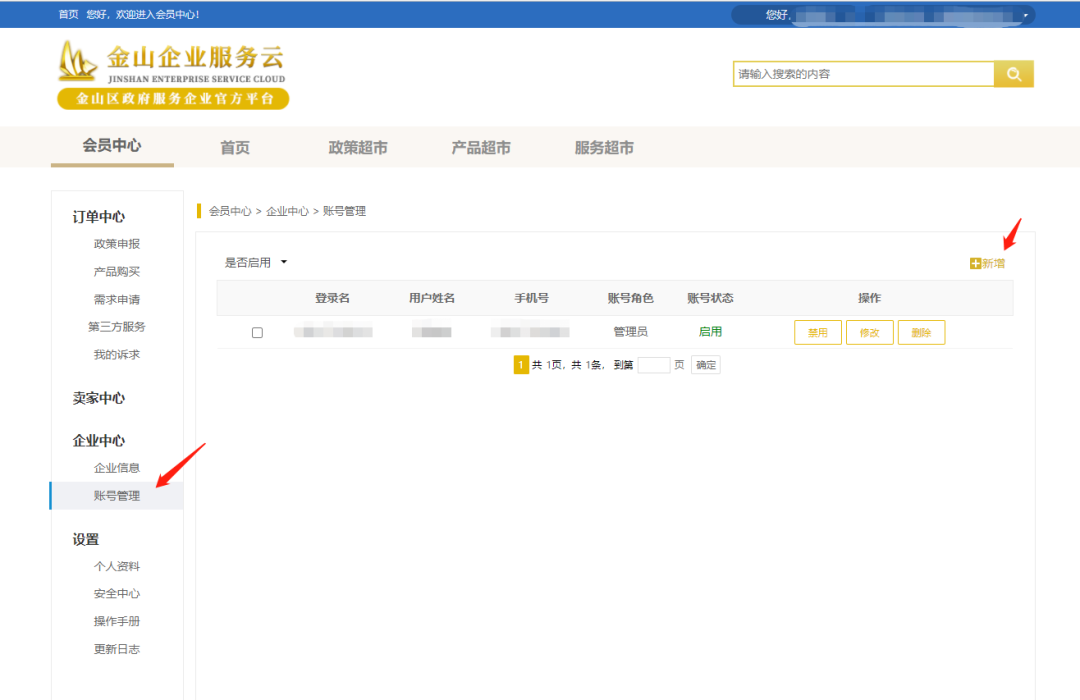
Task: Click the search magnifier icon button
Action: point(1013,74)
